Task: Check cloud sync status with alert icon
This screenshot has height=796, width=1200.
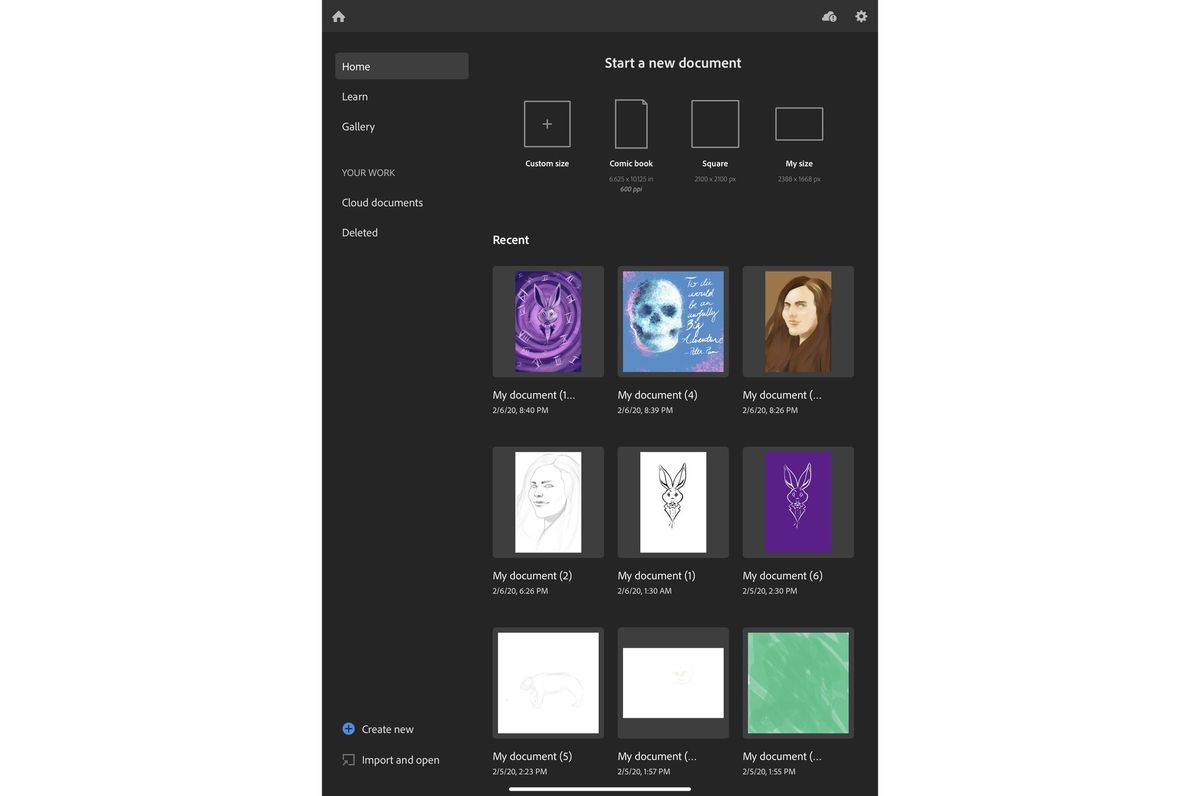Action: tap(827, 14)
